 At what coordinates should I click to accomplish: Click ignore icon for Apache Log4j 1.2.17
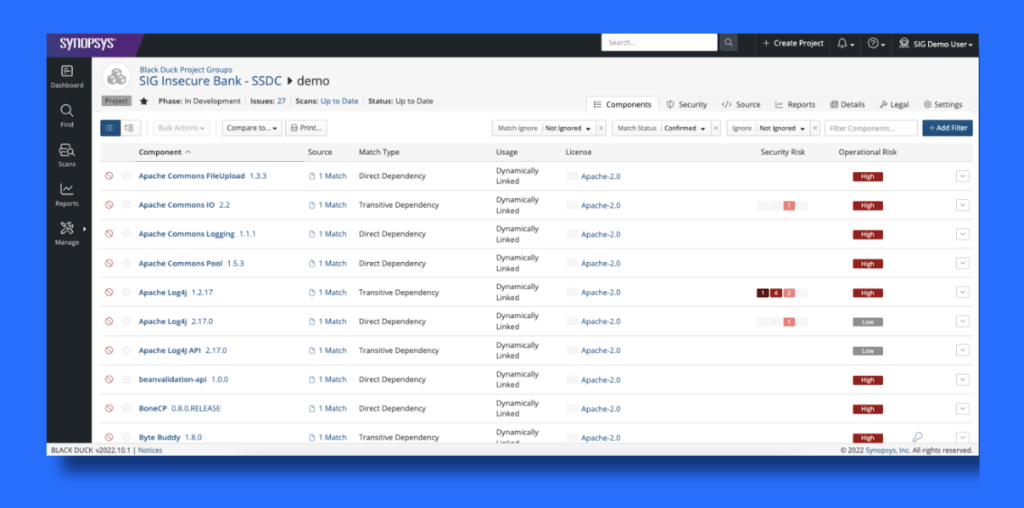pyautogui.click(x=109, y=293)
